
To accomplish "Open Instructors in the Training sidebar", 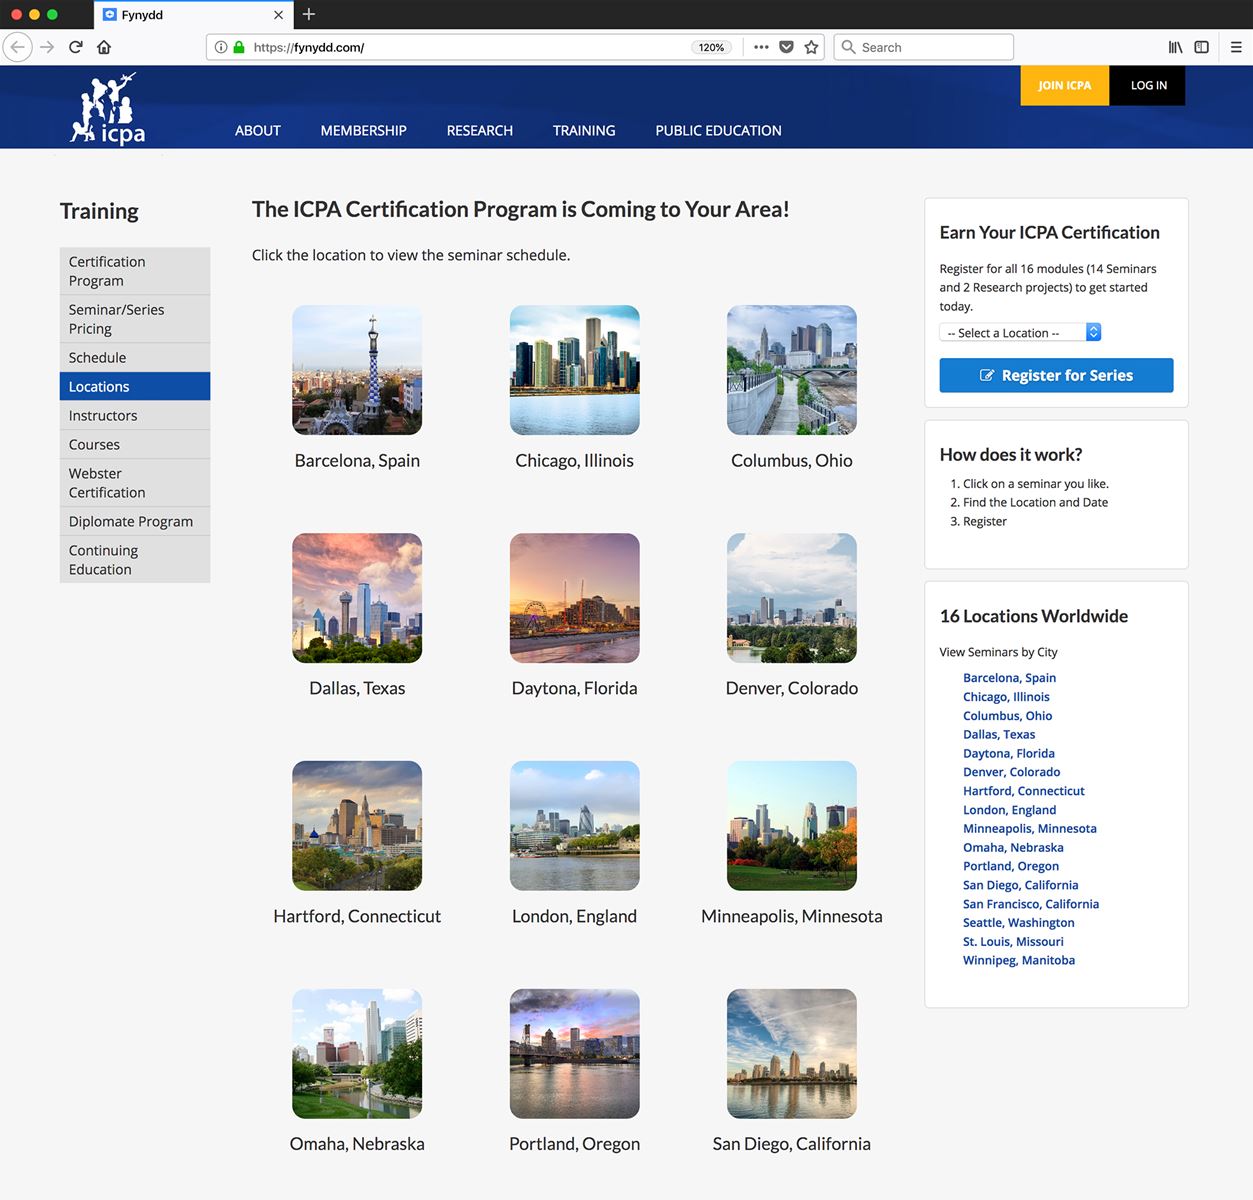I will click(x=135, y=416).
